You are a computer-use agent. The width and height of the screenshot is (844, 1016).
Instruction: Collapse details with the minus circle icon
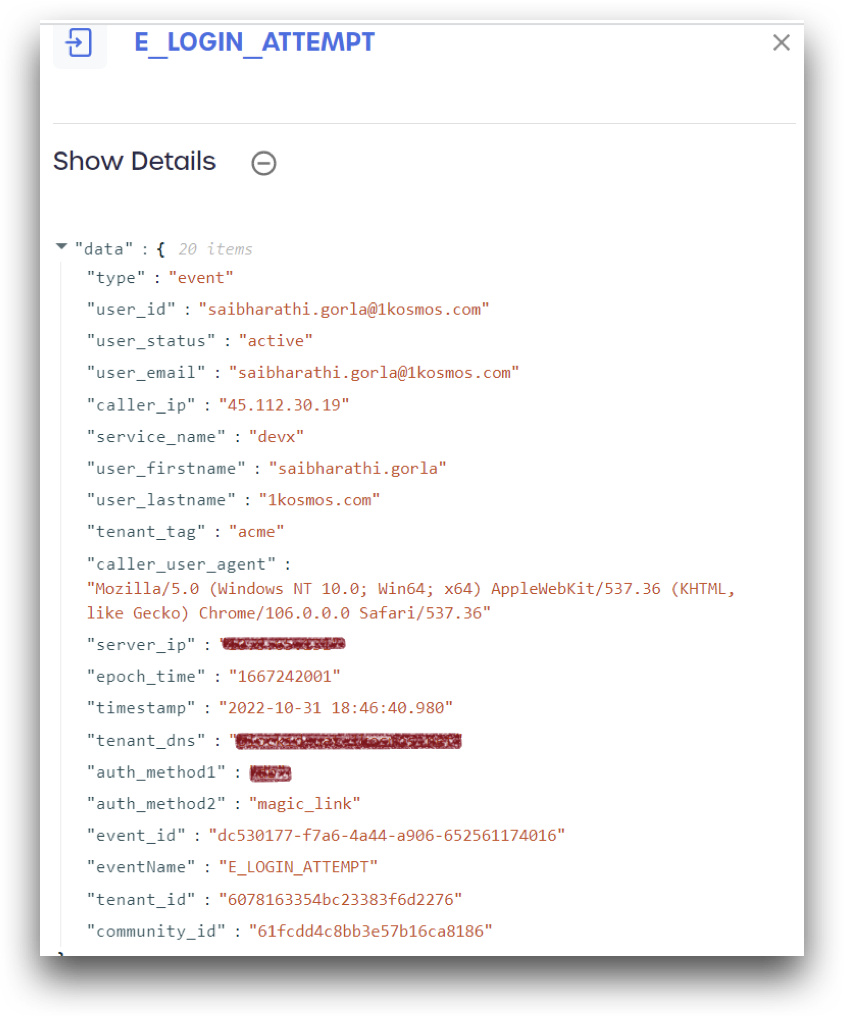(264, 163)
